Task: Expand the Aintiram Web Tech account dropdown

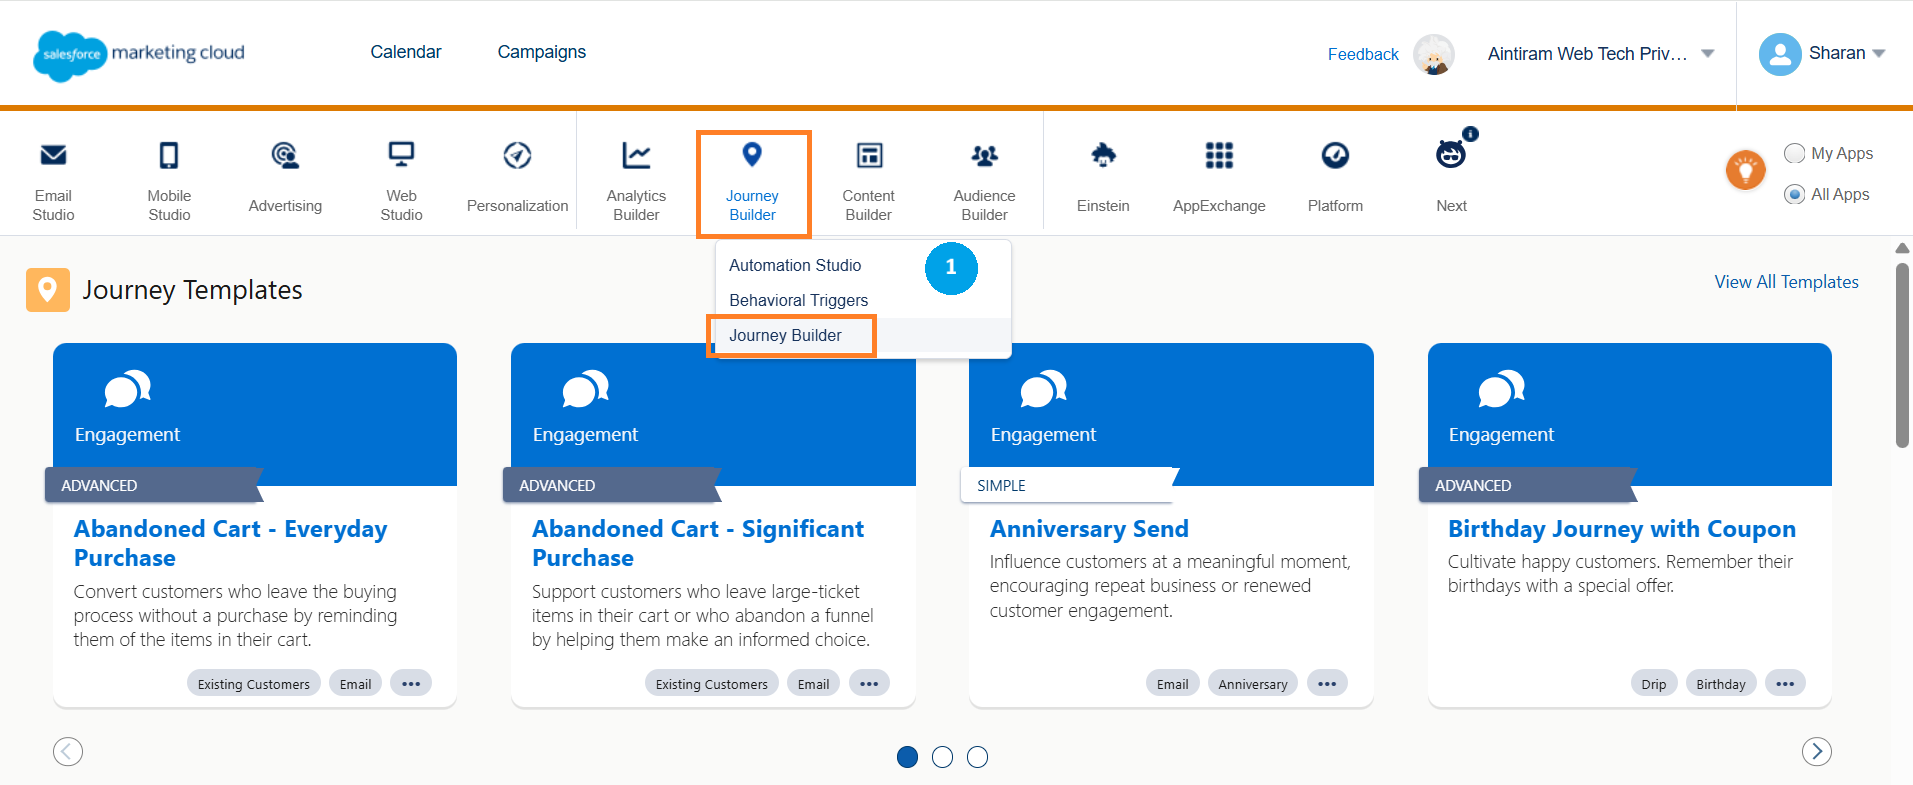Action: click(1708, 54)
